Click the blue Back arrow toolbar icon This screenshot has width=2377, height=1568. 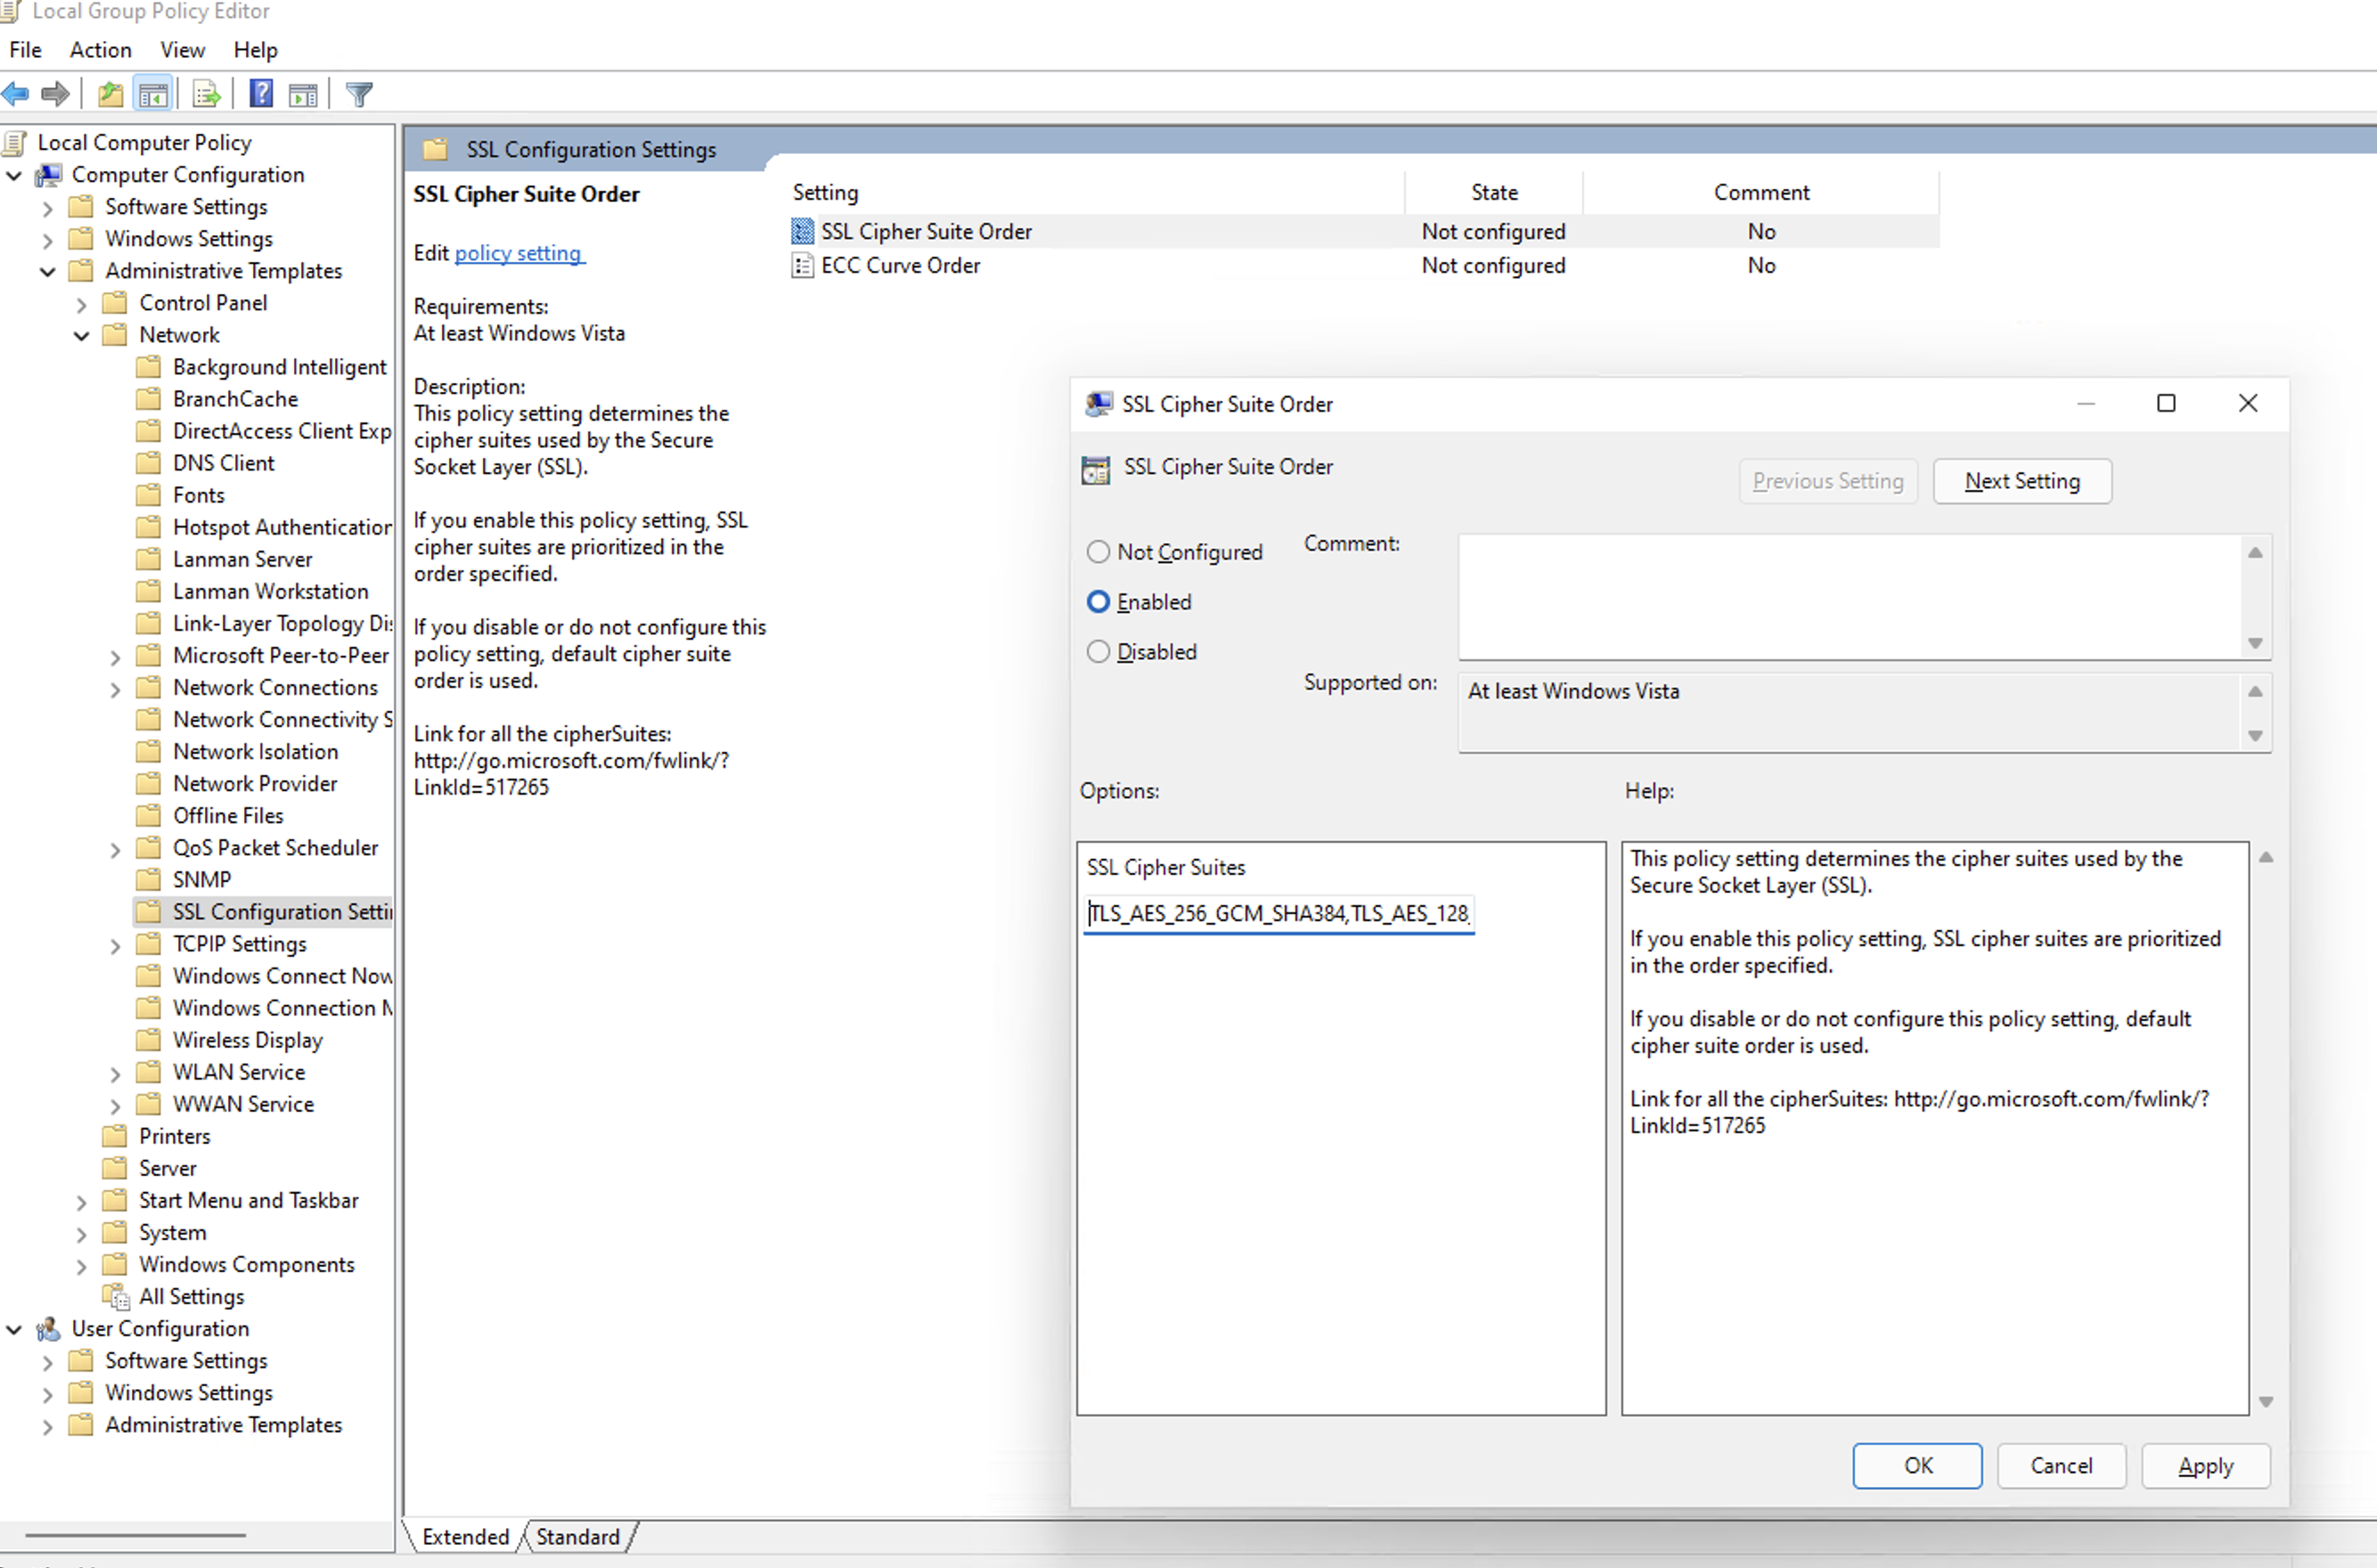[16, 94]
